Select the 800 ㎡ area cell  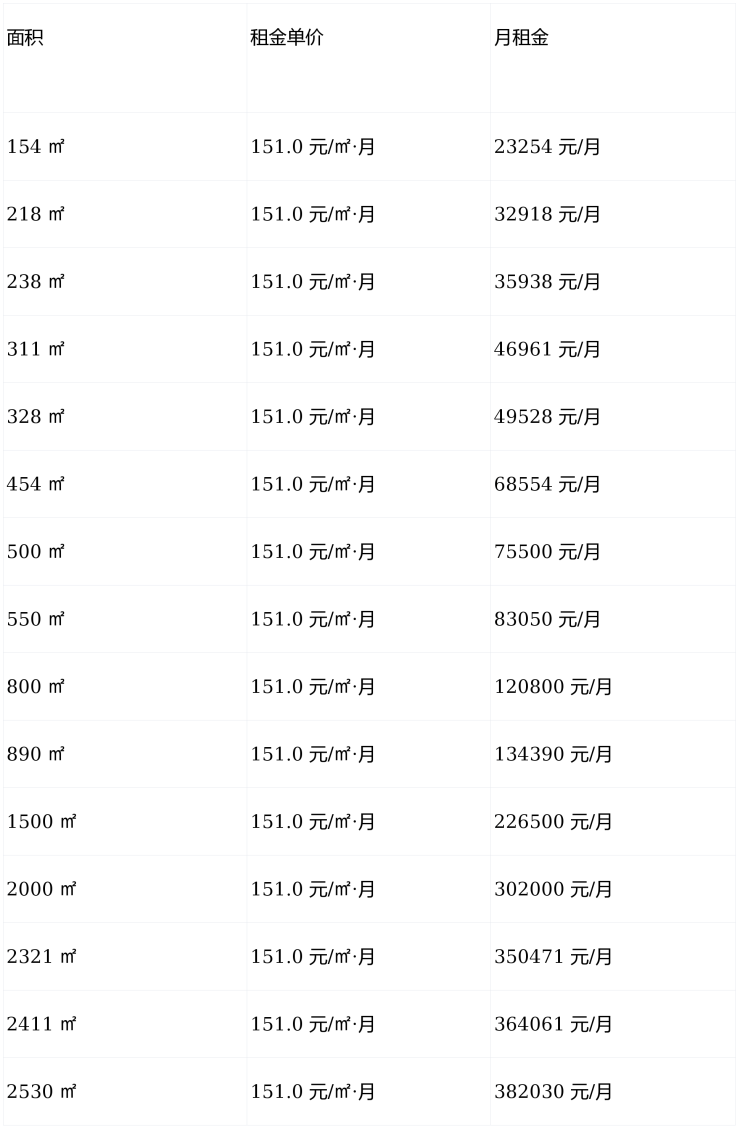tap(36, 687)
